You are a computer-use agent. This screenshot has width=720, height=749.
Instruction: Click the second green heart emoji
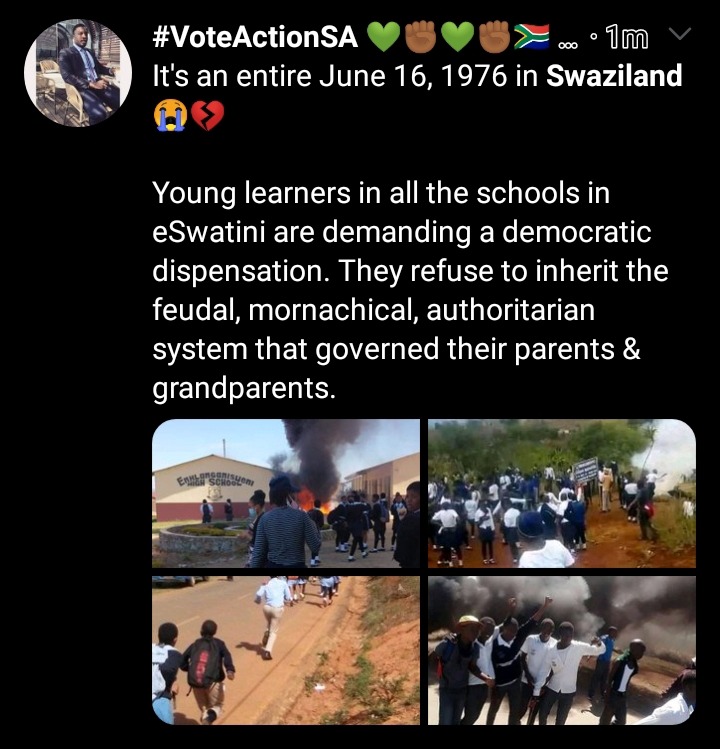[458, 37]
